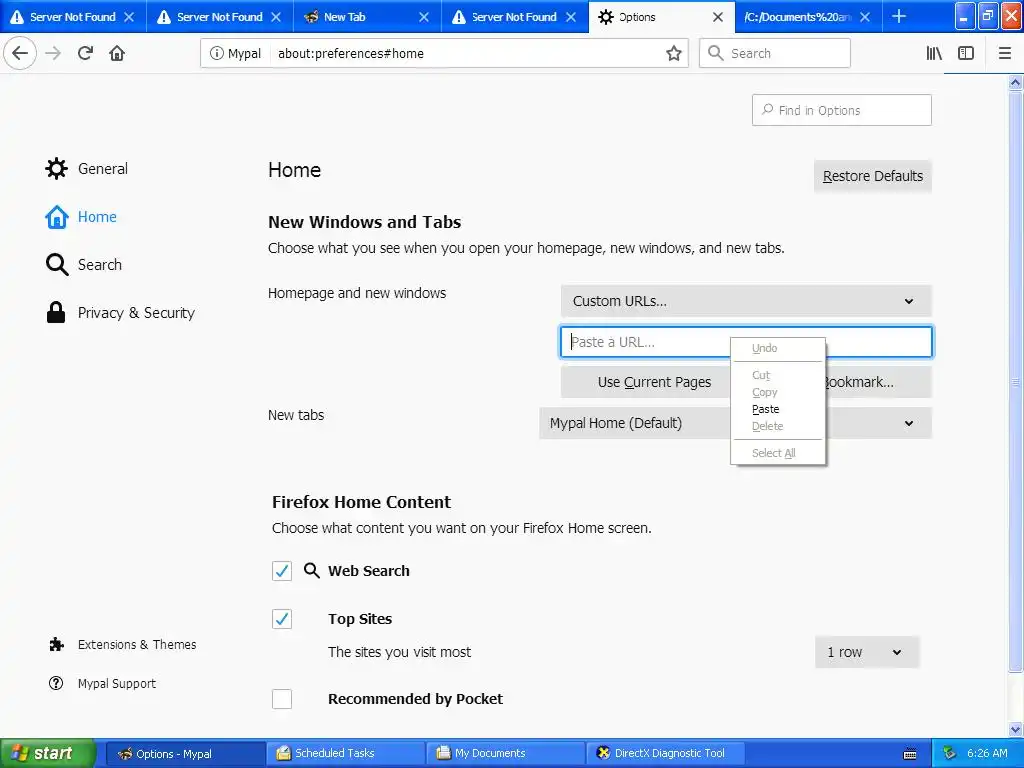Uncheck the Web Search checkbox

(x=282, y=571)
